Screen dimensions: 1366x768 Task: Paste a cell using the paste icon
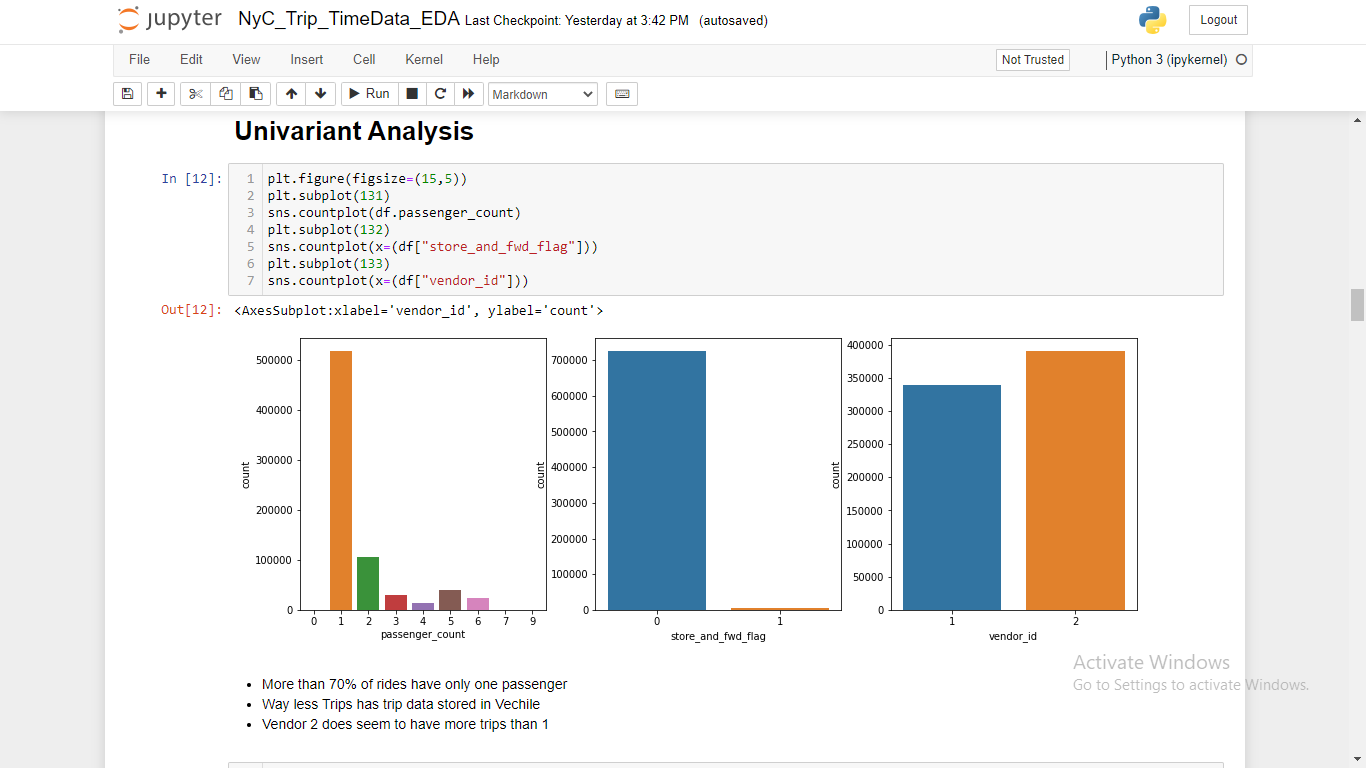[255, 93]
